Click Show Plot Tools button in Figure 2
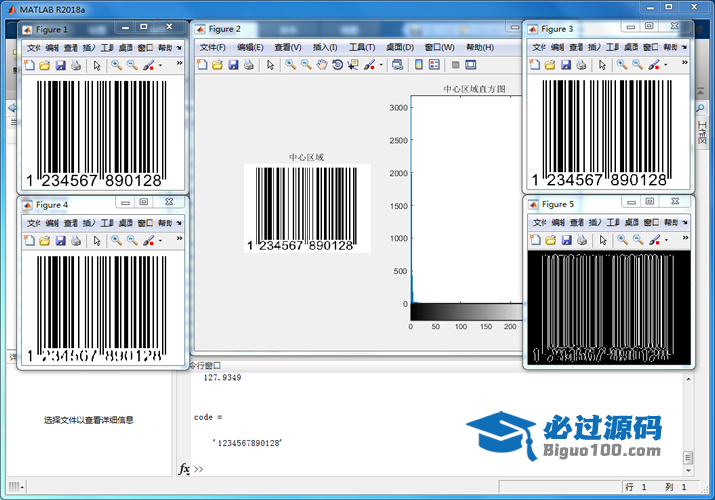Image resolution: width=715 pixels, height=500 pixels. click(471, 65)
